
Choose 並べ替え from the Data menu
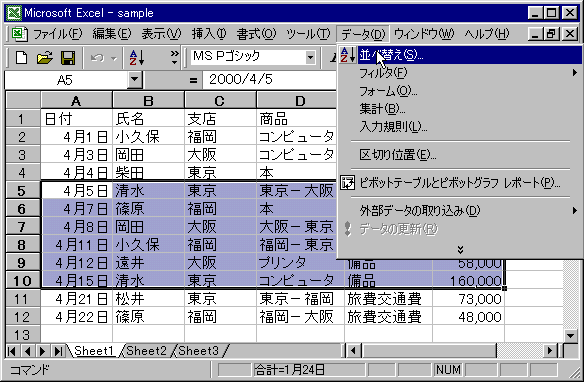coord(461,55)
